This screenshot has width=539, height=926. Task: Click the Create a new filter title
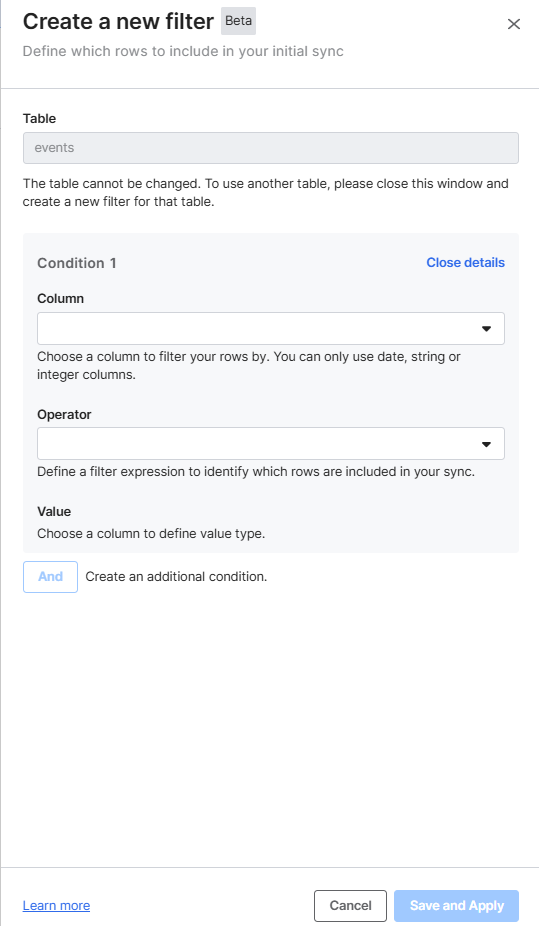[x=118, y=21]
